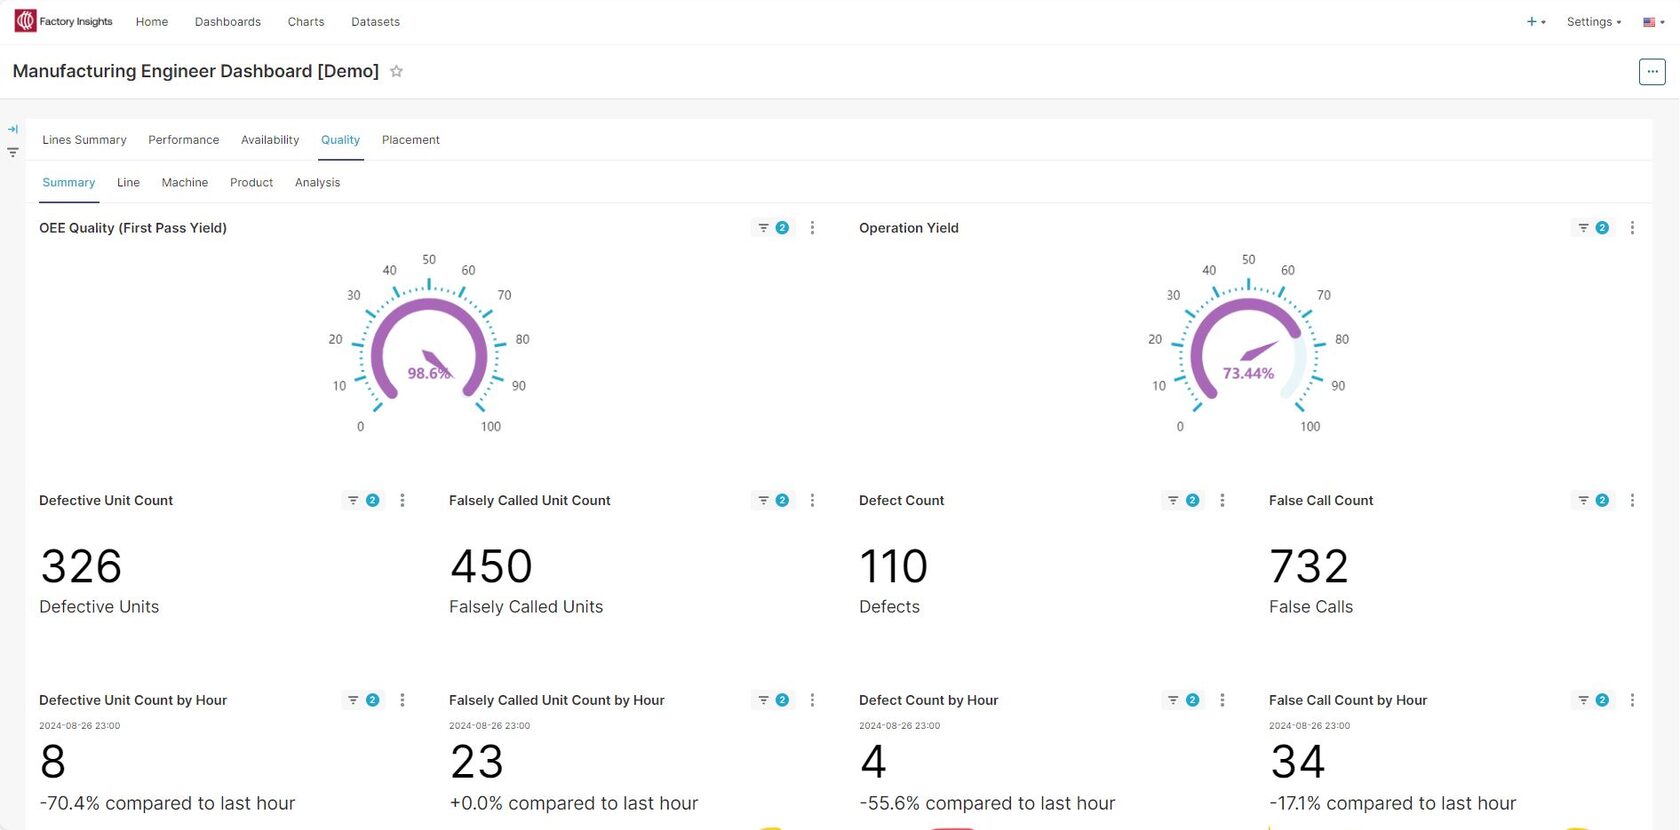
Task: Click the Factory Insights logo
Action: point(64,21)
